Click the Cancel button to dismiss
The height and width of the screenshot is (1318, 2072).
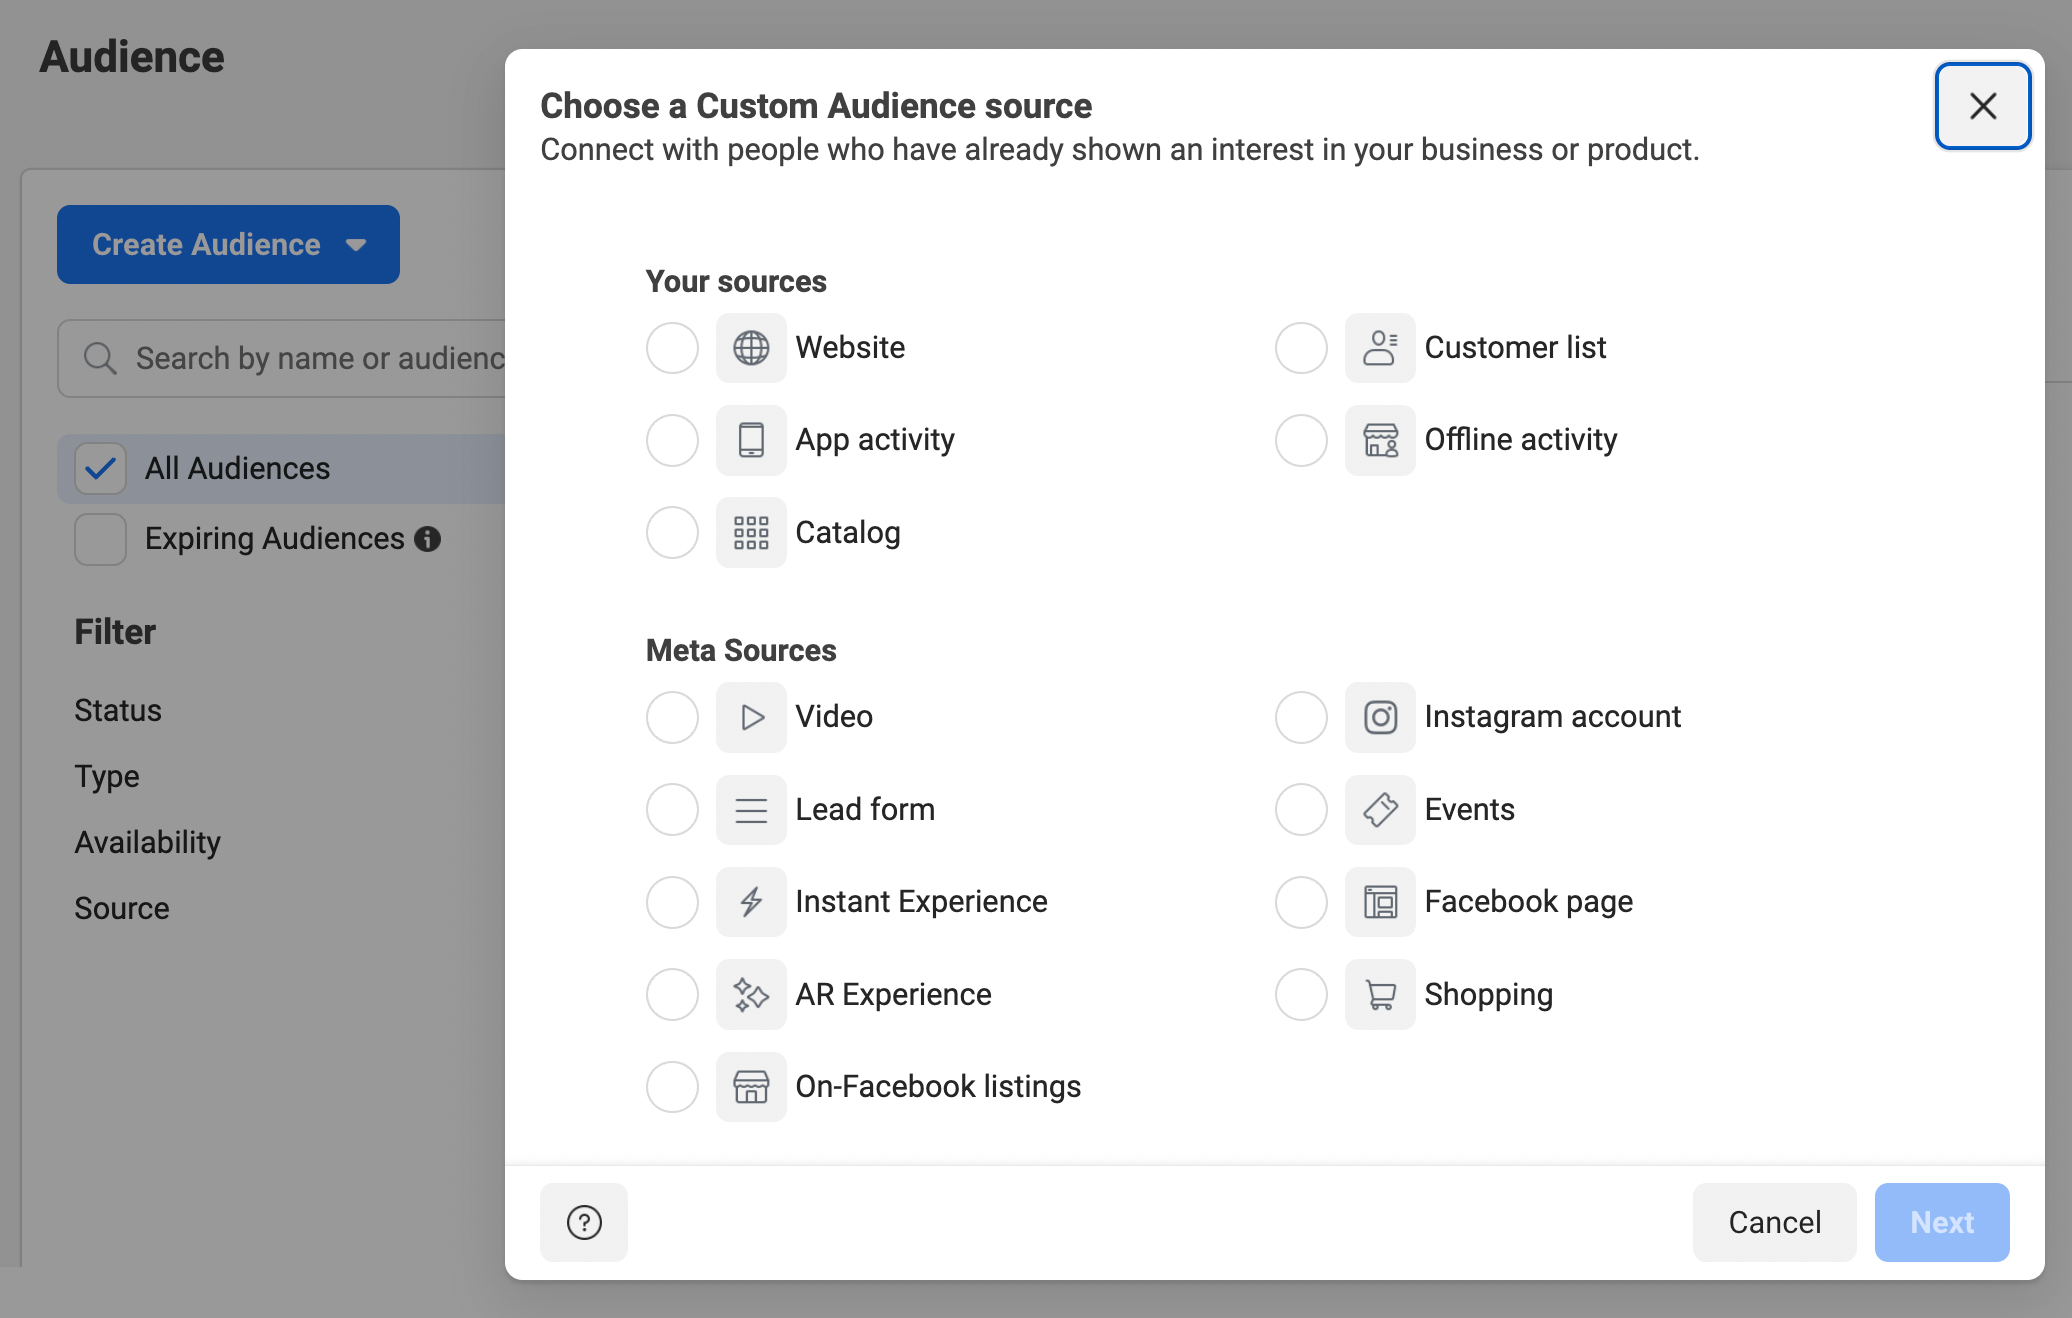pyautogui.click(x=1776, y=1221)
